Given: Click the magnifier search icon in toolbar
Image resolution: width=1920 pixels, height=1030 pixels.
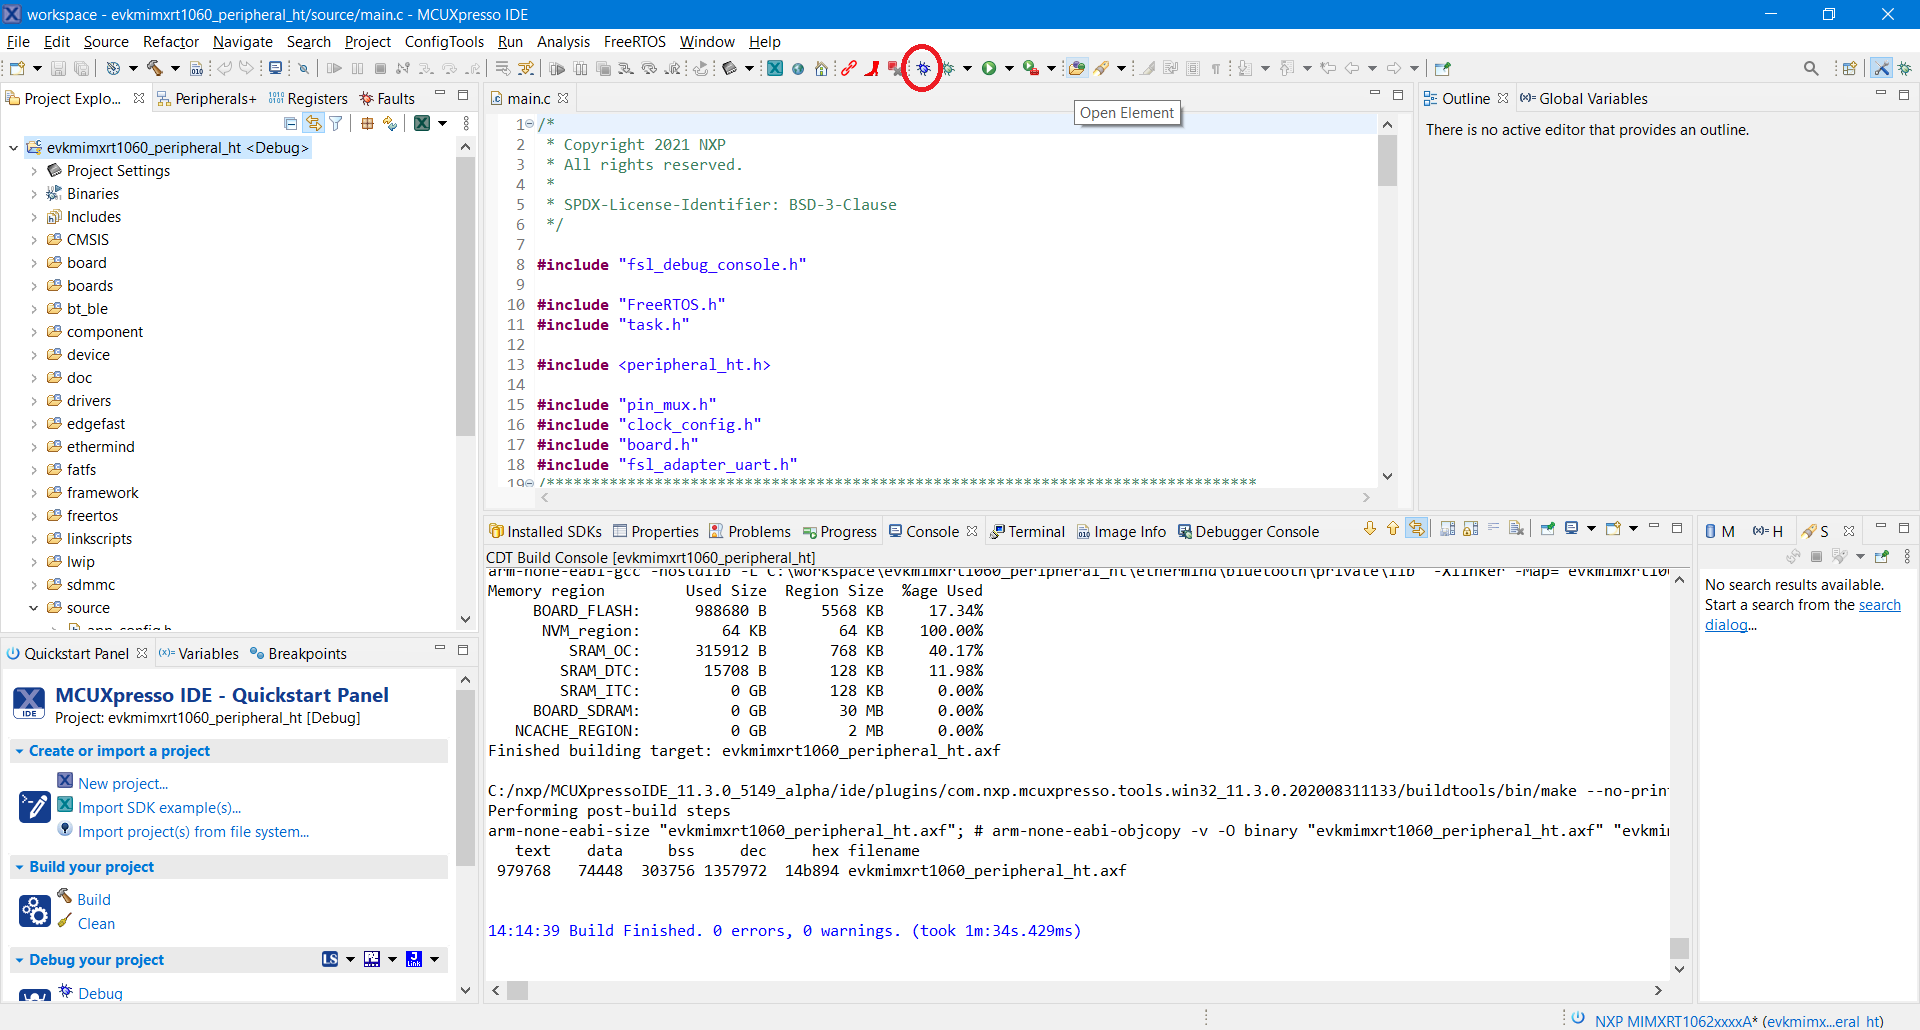Looking at the screenshot, I should [1811, 68].
